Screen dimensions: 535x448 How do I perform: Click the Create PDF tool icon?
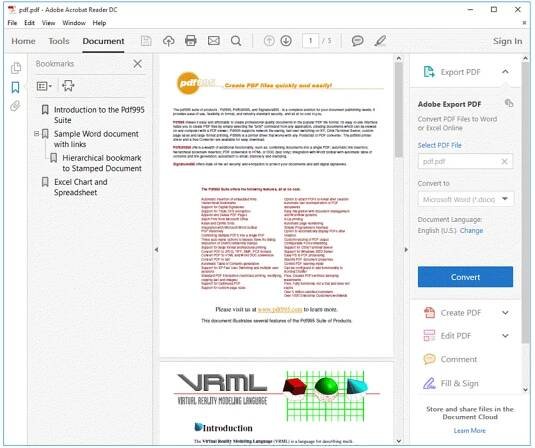(429, 313)
